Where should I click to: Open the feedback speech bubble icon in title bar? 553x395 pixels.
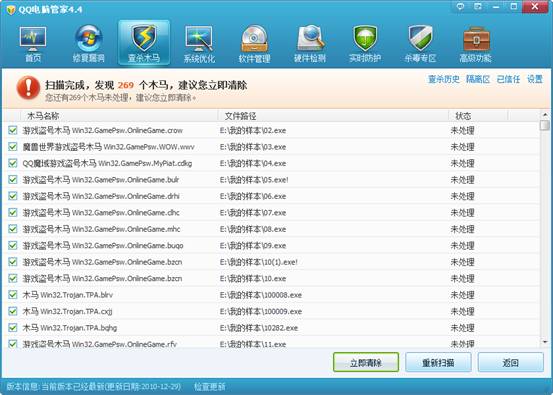coord(460,6)
